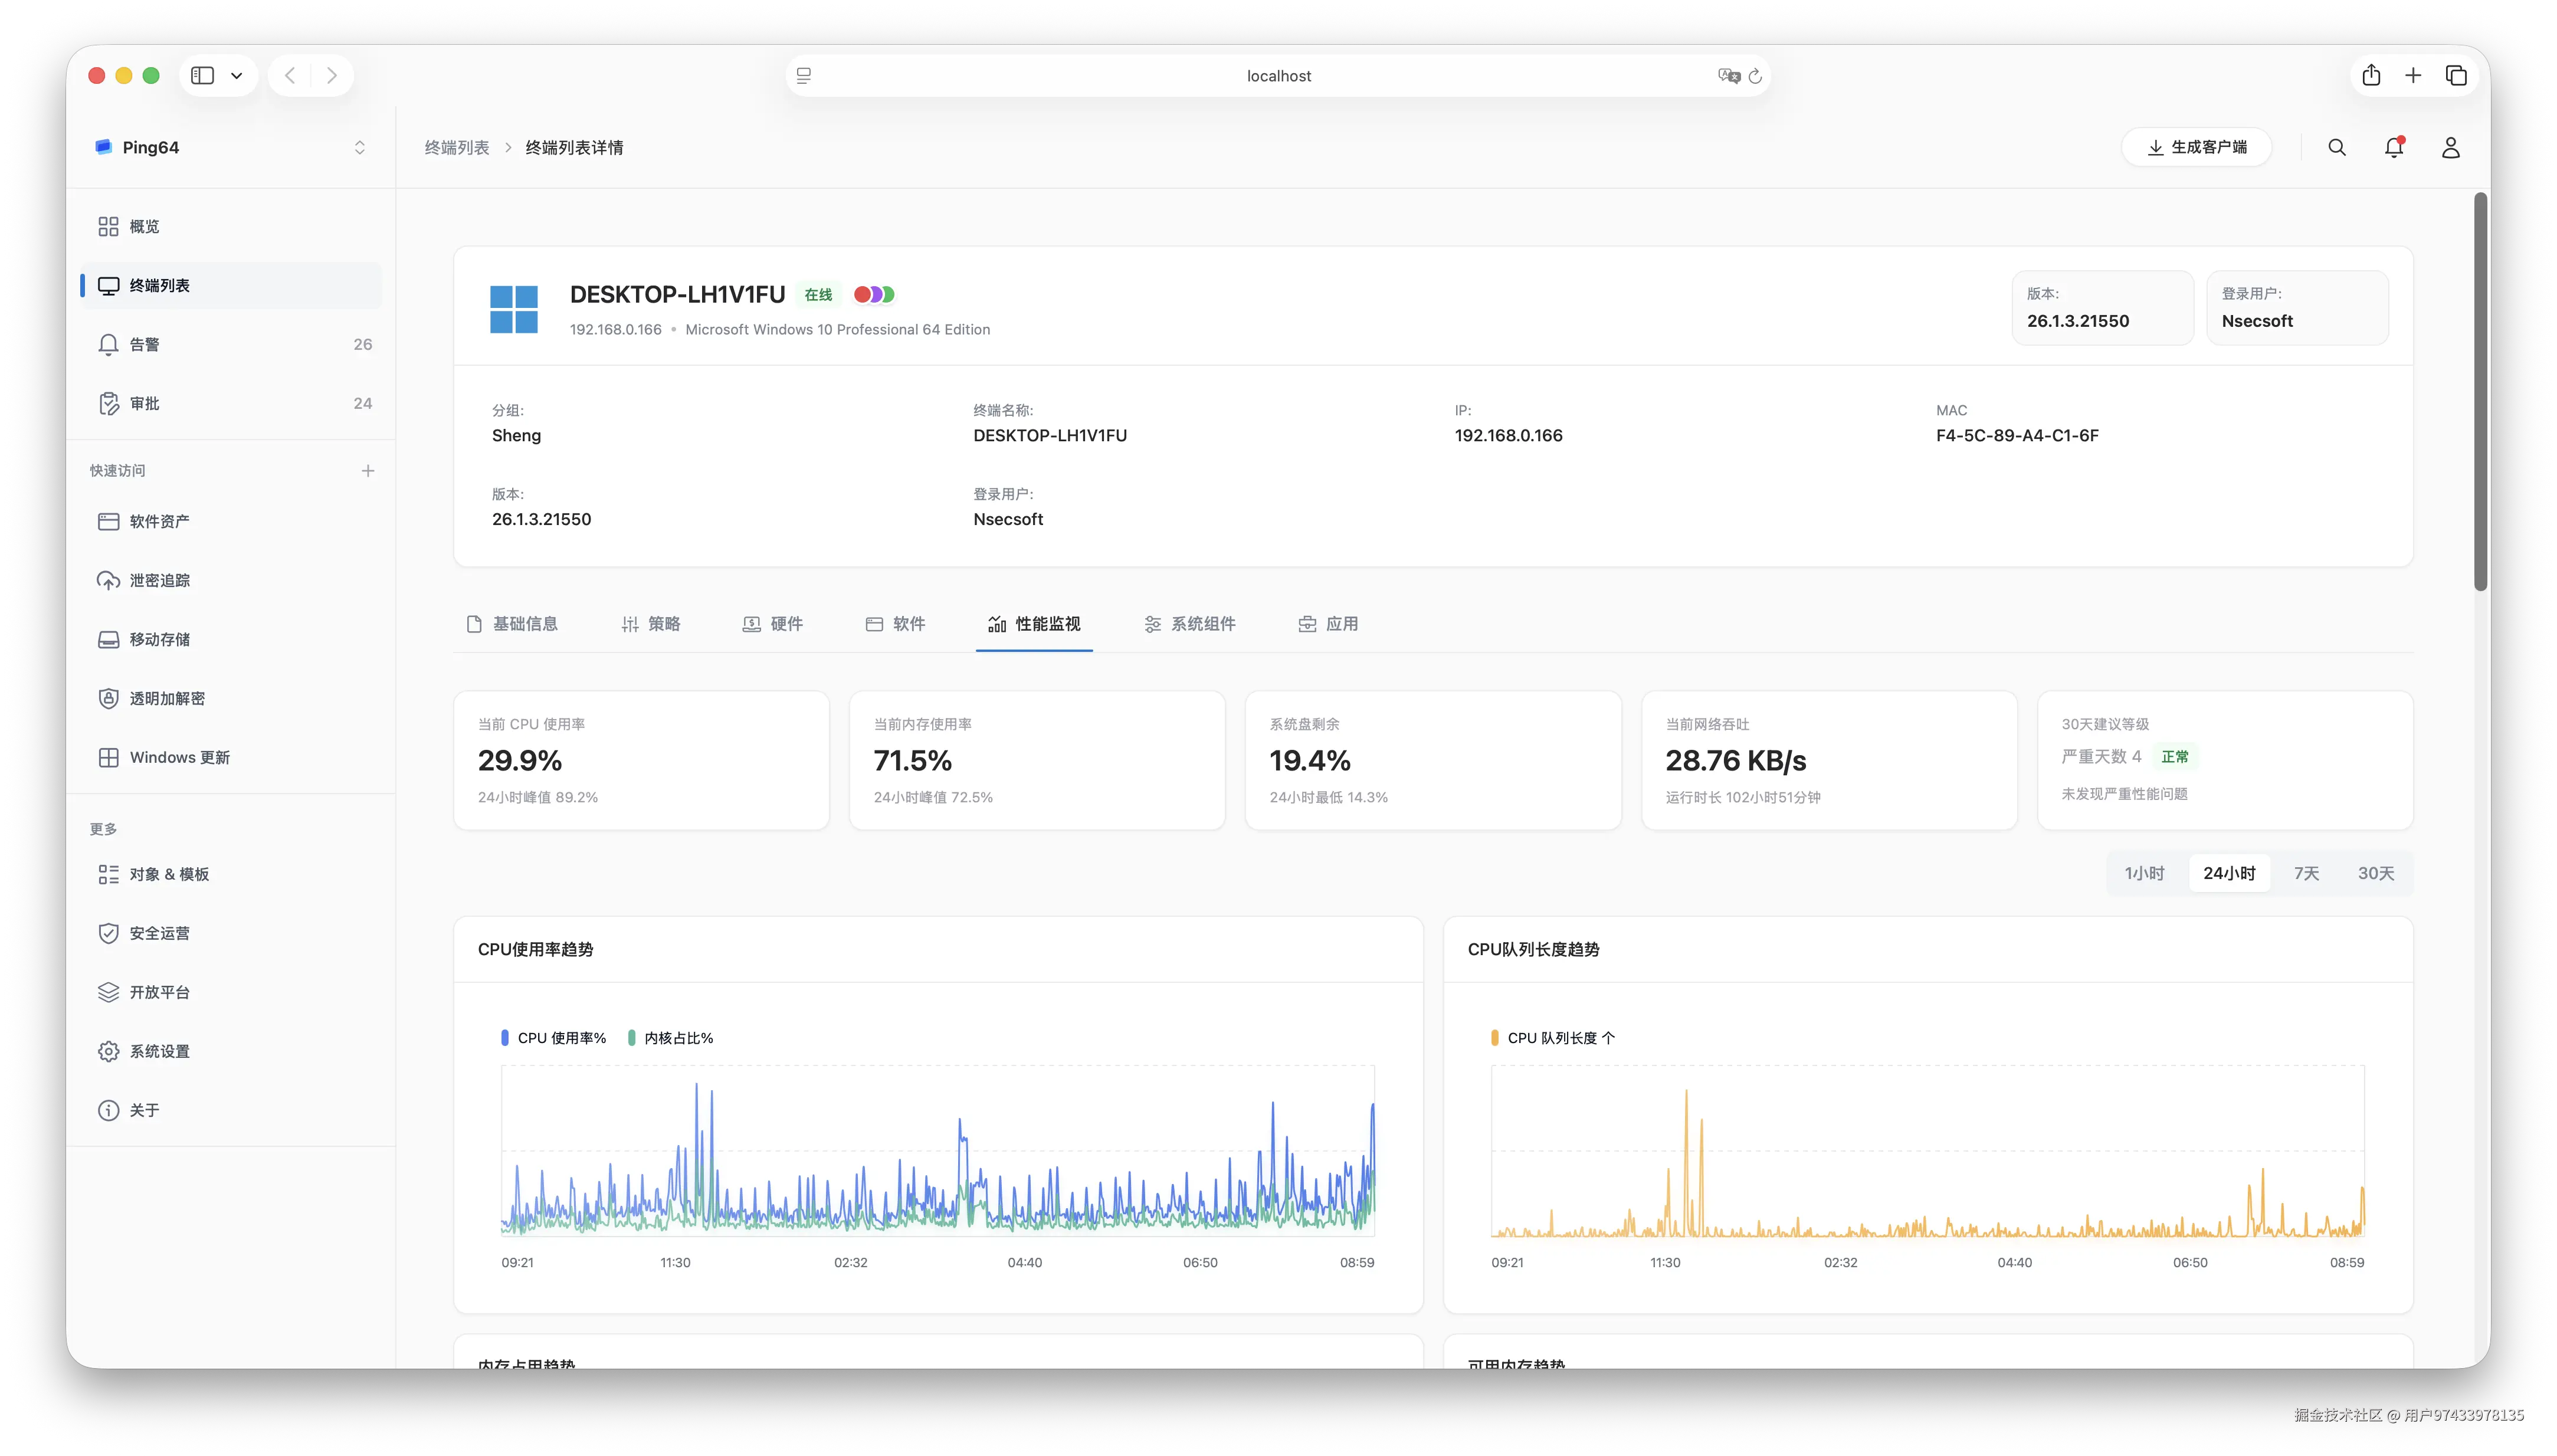Return via 终端列表 breadcrumb link
2557x1456 pixels.
pyautogui.click(x=457, y=147)
